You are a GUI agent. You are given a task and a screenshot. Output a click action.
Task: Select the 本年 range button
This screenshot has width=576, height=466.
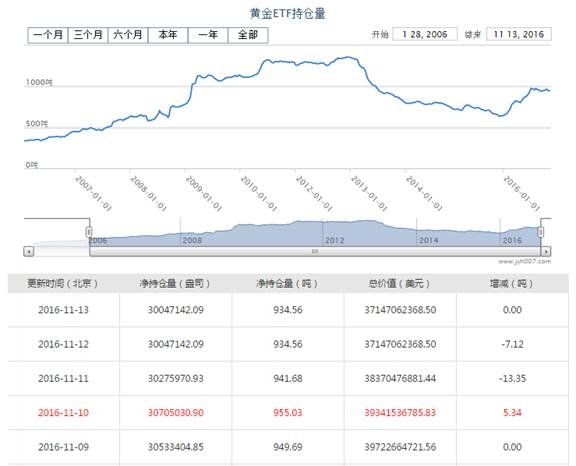click(168, 35)
